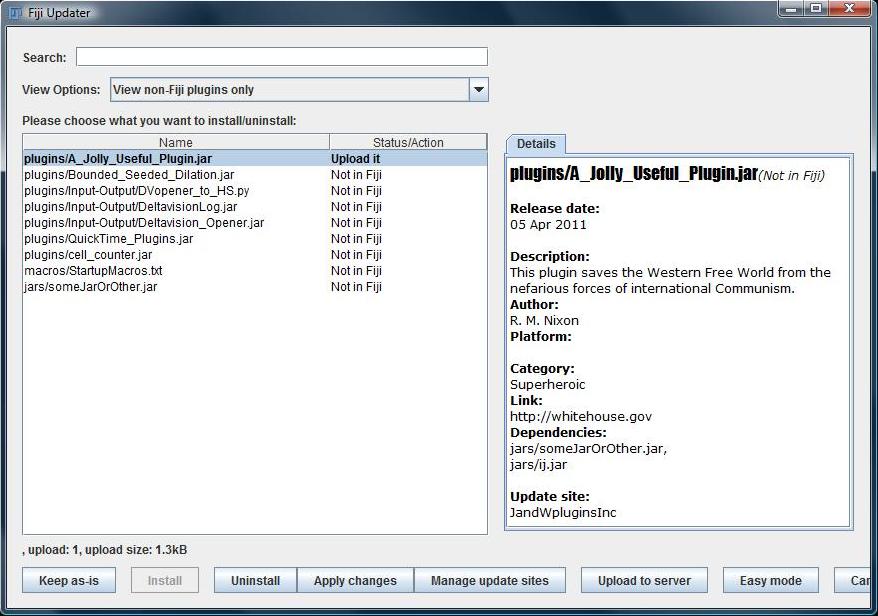Click the 'Superheroic' category value
878x616 pixels.
(x=548, y=385)
